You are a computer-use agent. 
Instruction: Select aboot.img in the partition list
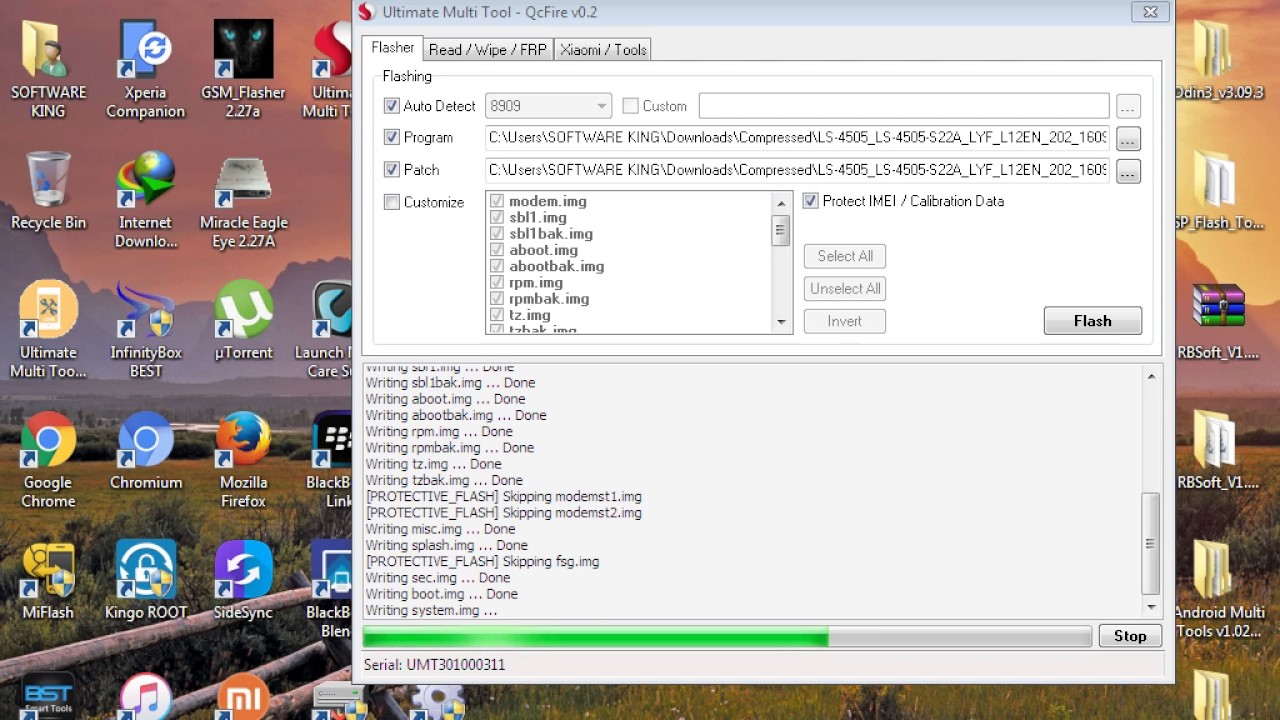(x=543, y=250)
